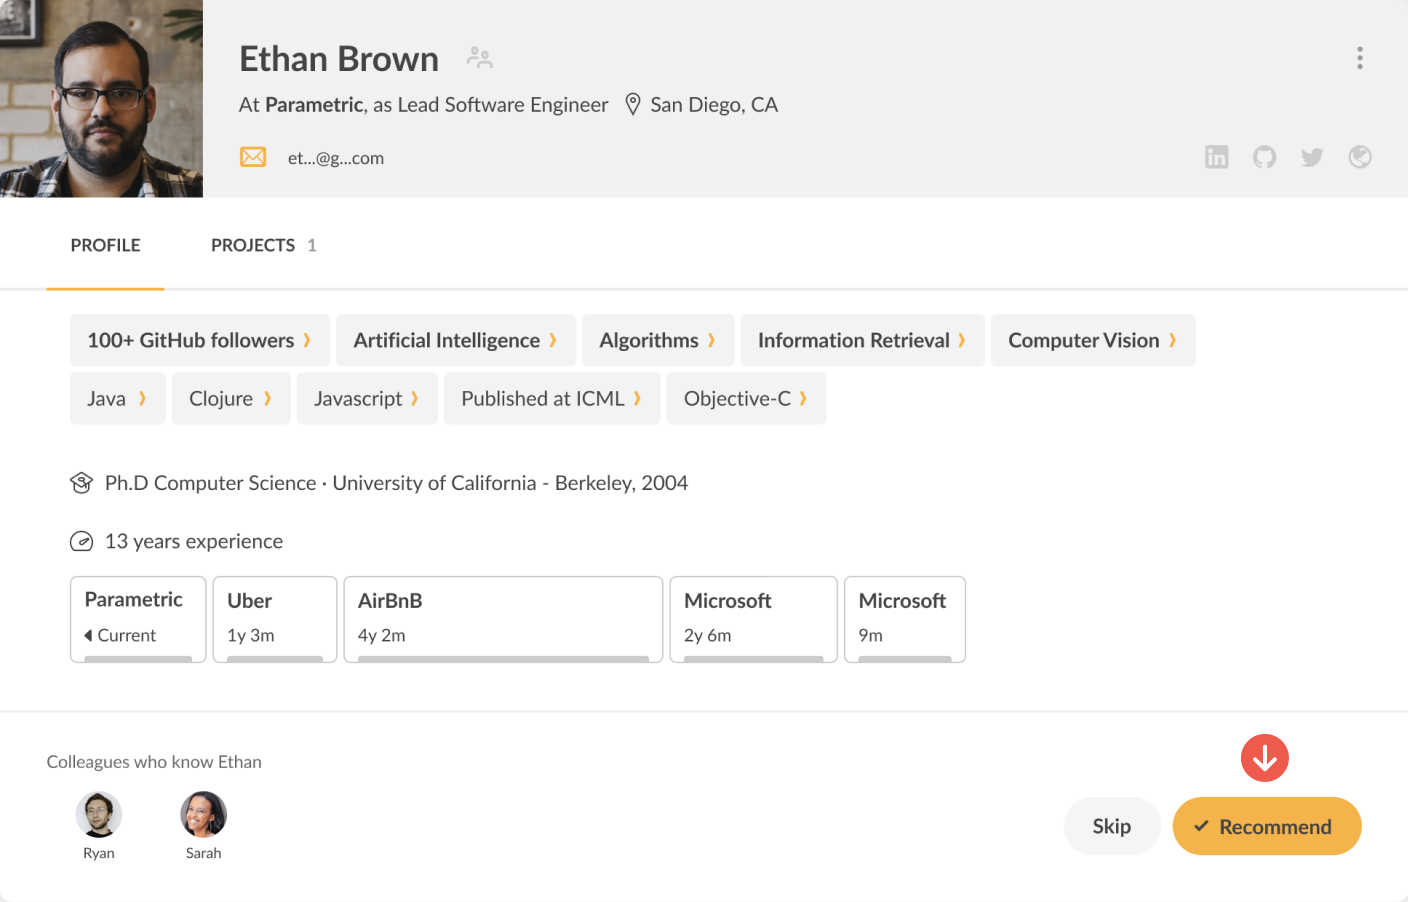The image size is (1408, 902).
Task: Expand the Objective-C skill tag
Action: pos(746,398)
